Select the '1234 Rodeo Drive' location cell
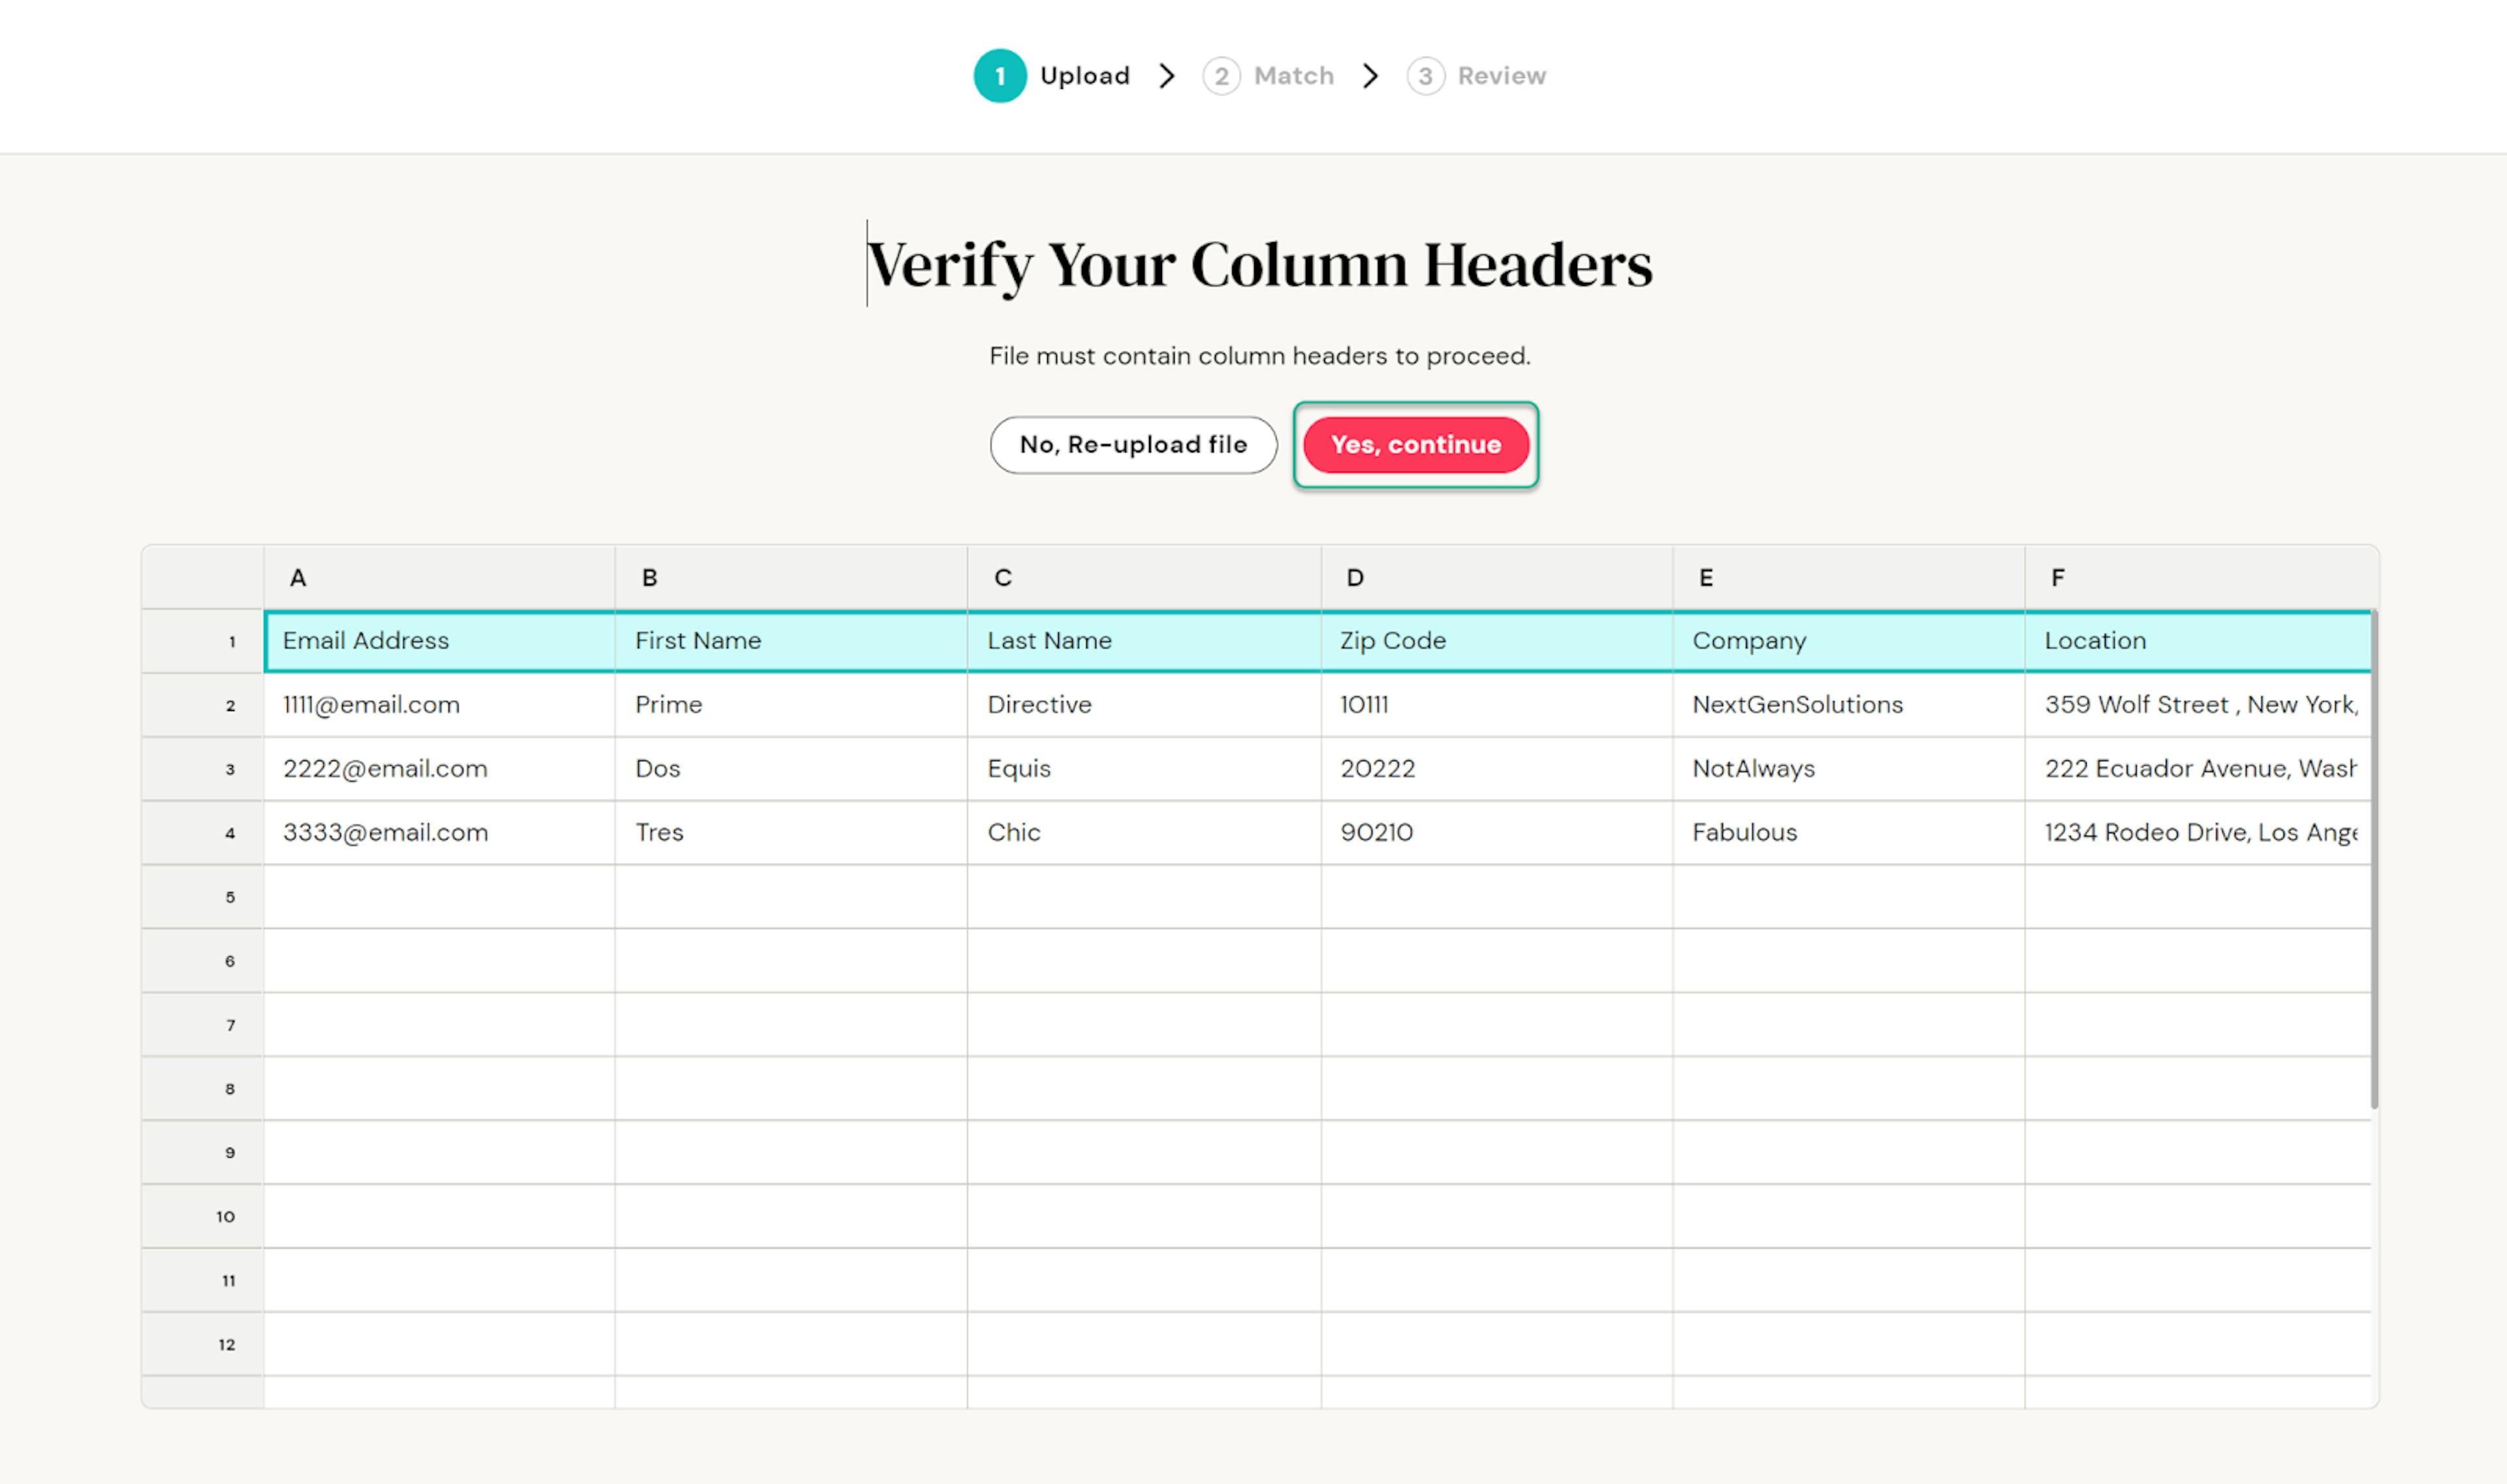 pos(2198,833)
